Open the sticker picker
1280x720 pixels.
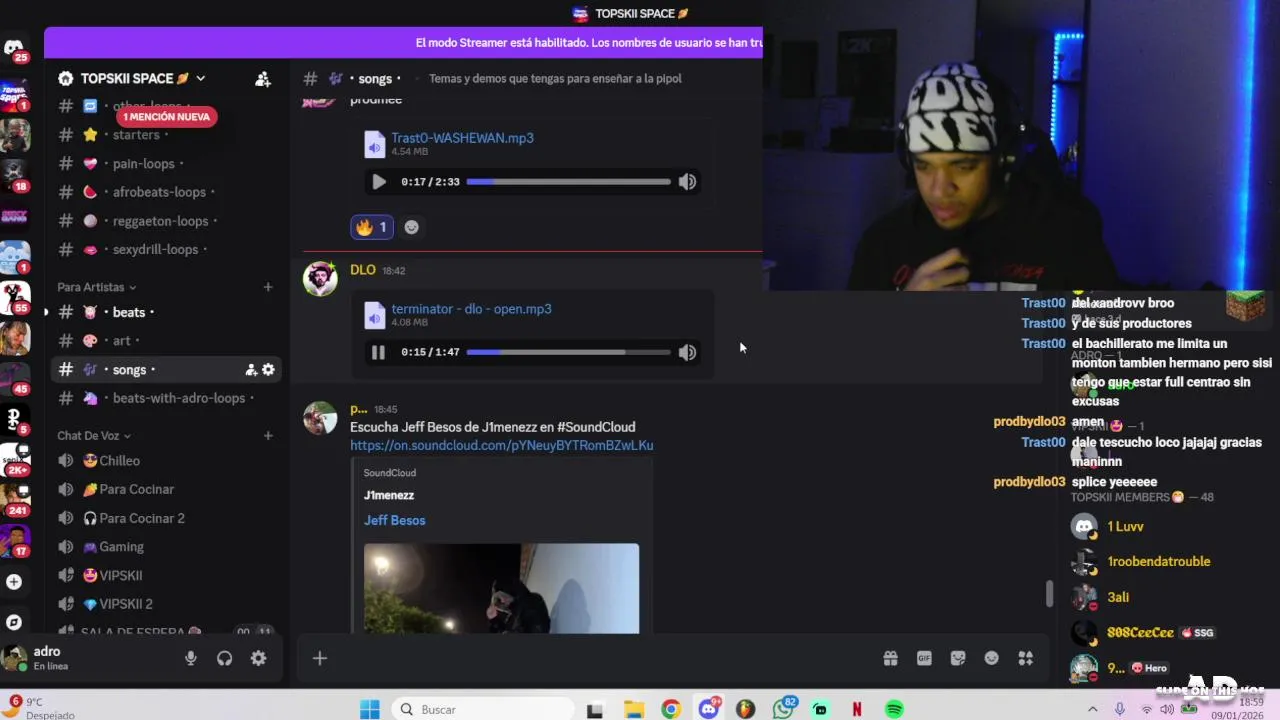click(x=958, y=658)
